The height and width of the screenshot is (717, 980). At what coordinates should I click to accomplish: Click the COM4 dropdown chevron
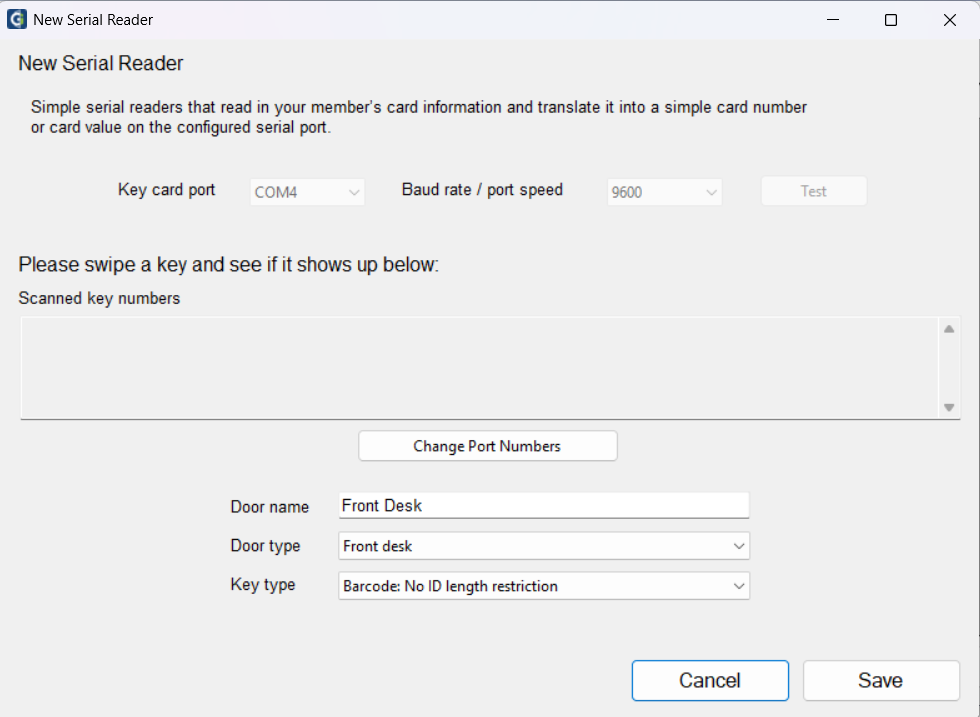(354, 193)
